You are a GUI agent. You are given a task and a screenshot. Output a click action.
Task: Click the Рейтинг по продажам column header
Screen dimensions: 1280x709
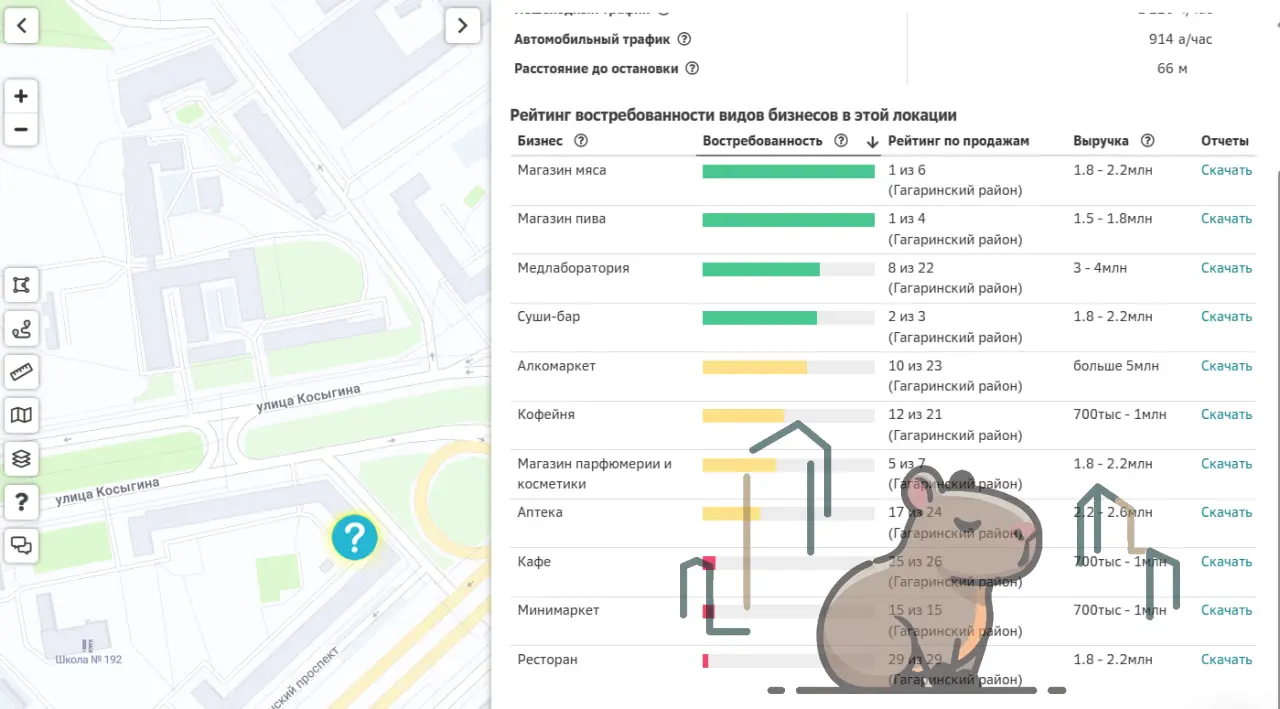click(x=958, y=141)
